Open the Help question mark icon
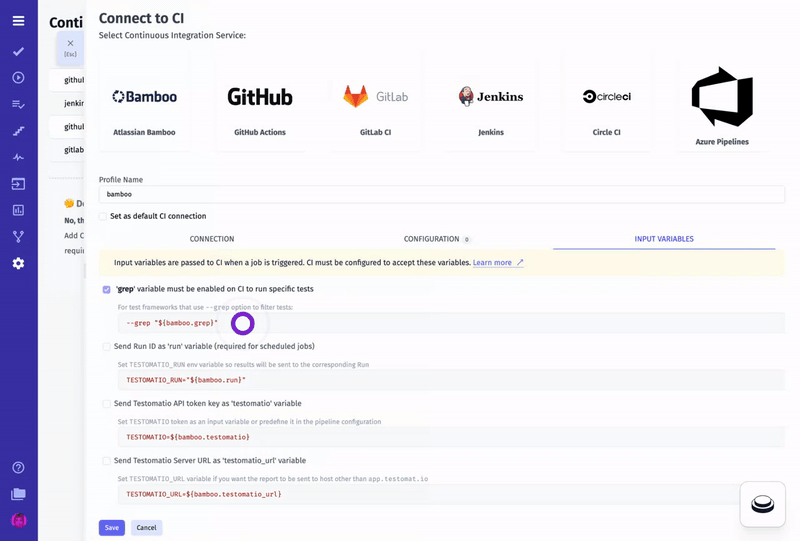 click(18, 468)
